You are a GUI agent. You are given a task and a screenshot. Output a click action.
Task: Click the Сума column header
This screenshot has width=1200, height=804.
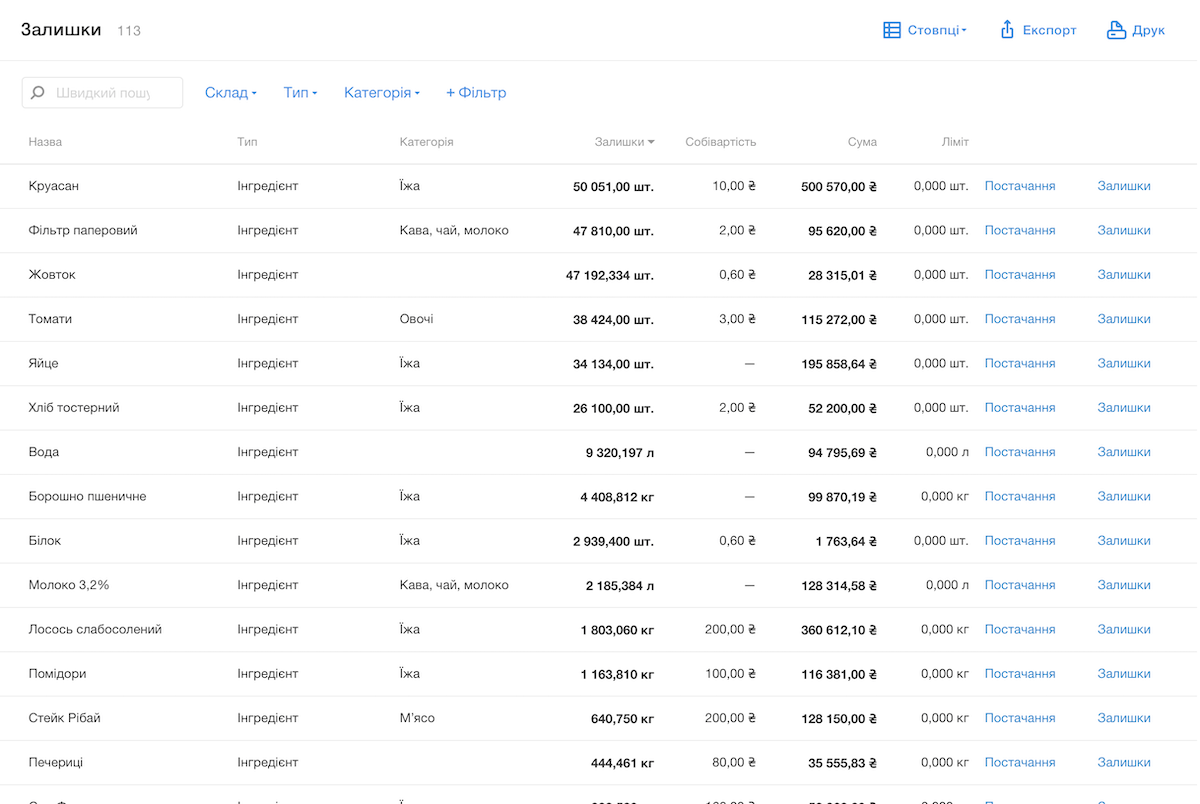pyautogui.click(x=861, y=142)
